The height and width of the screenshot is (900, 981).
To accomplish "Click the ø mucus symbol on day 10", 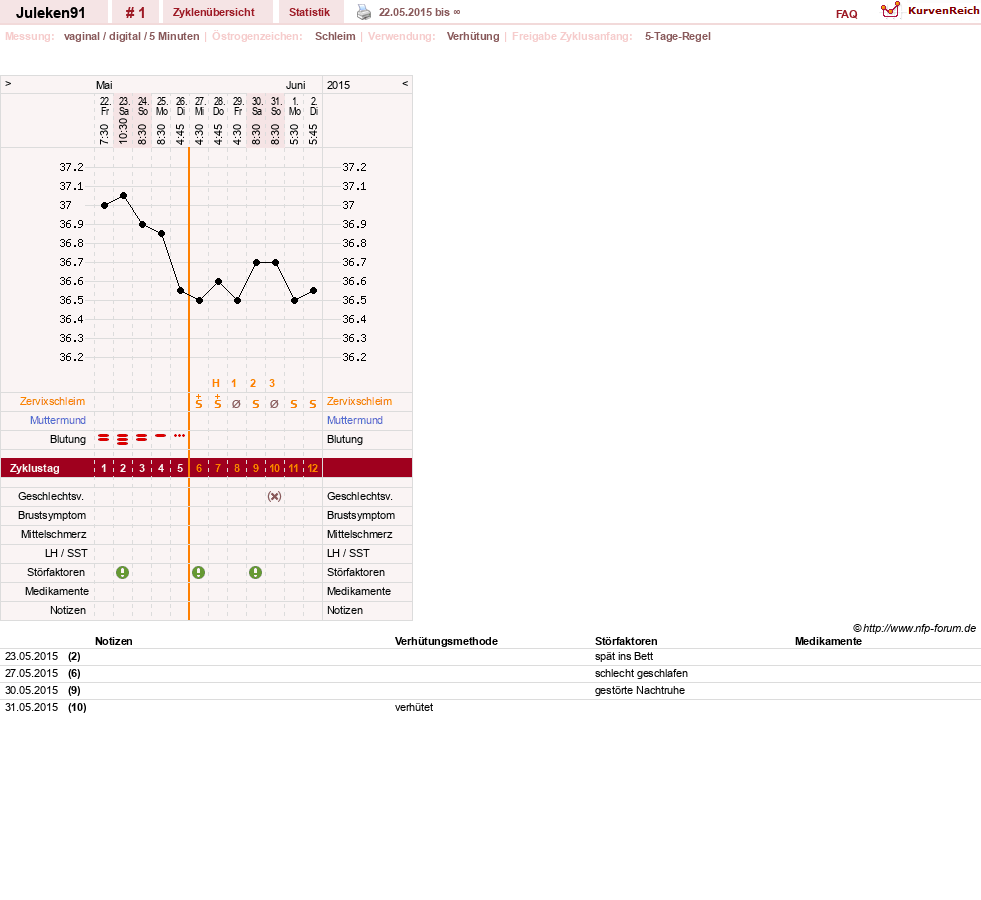I will coord(274,404).
